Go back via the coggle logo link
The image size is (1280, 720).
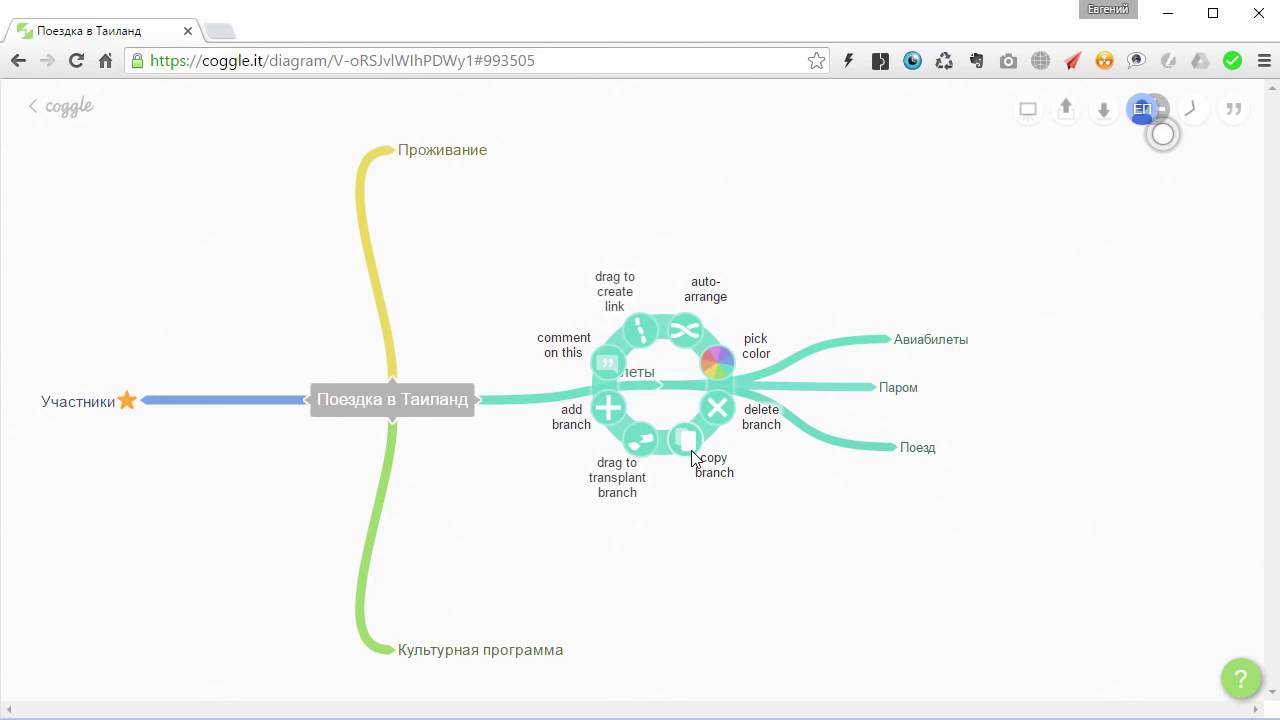61,106
